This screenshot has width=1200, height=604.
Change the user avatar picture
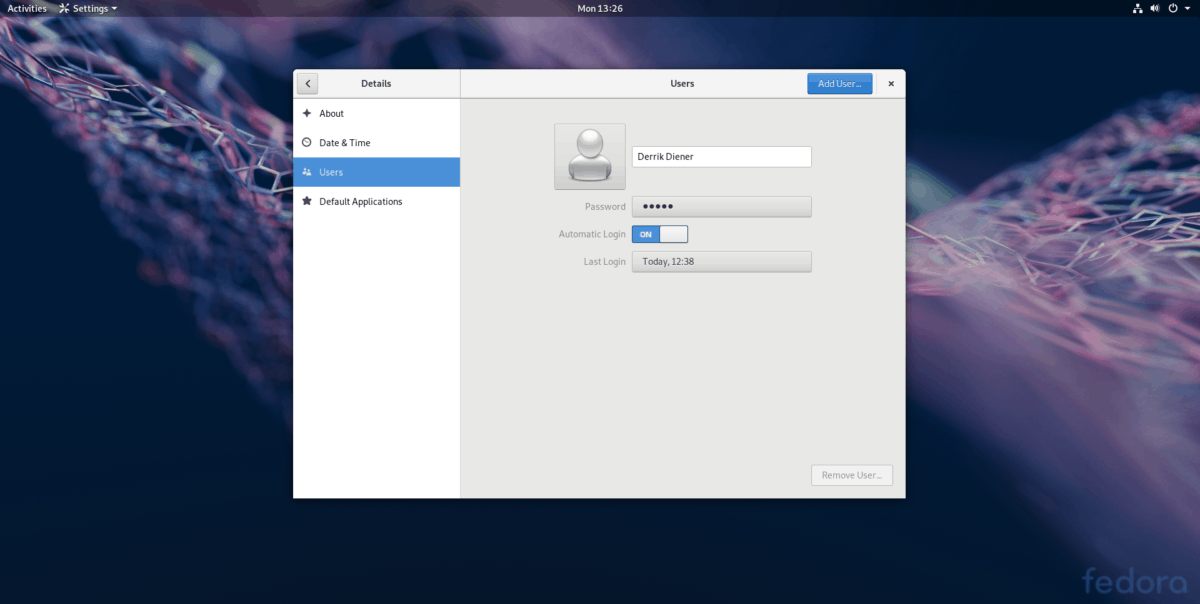[x=589, y=156]
